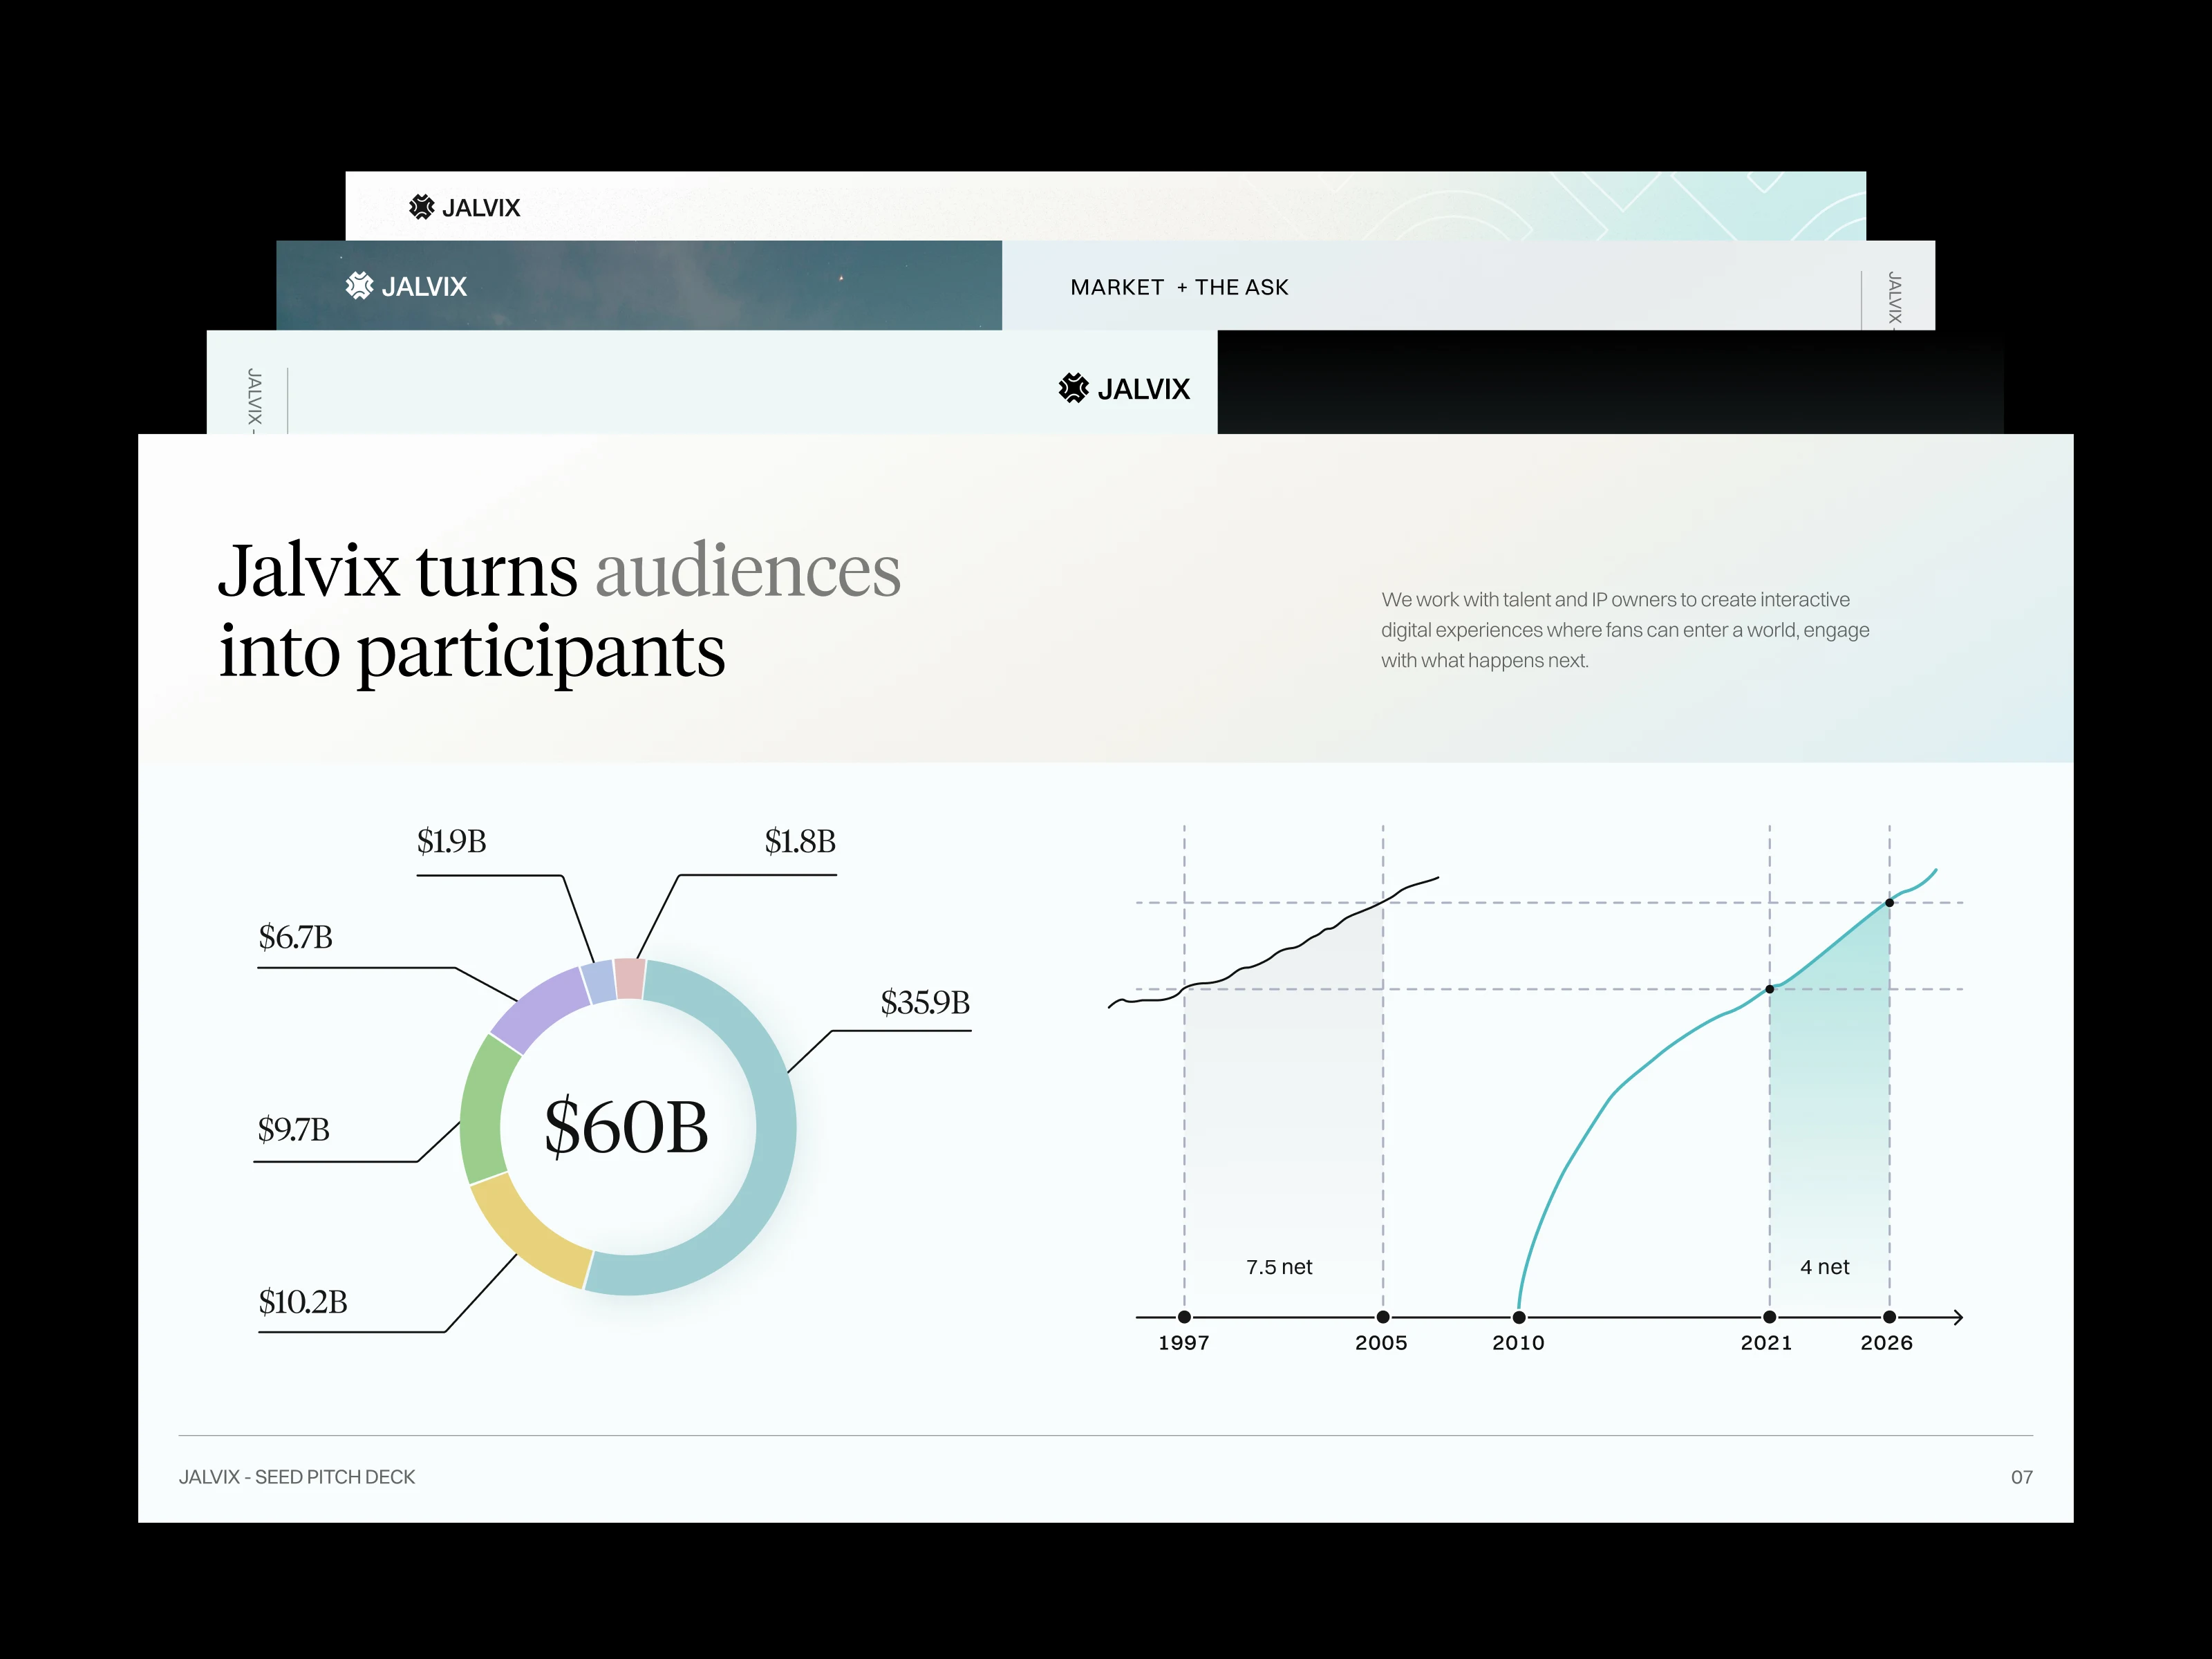
Task: Click the Jalvix logo on the third slide
Action: (1124, 388)
